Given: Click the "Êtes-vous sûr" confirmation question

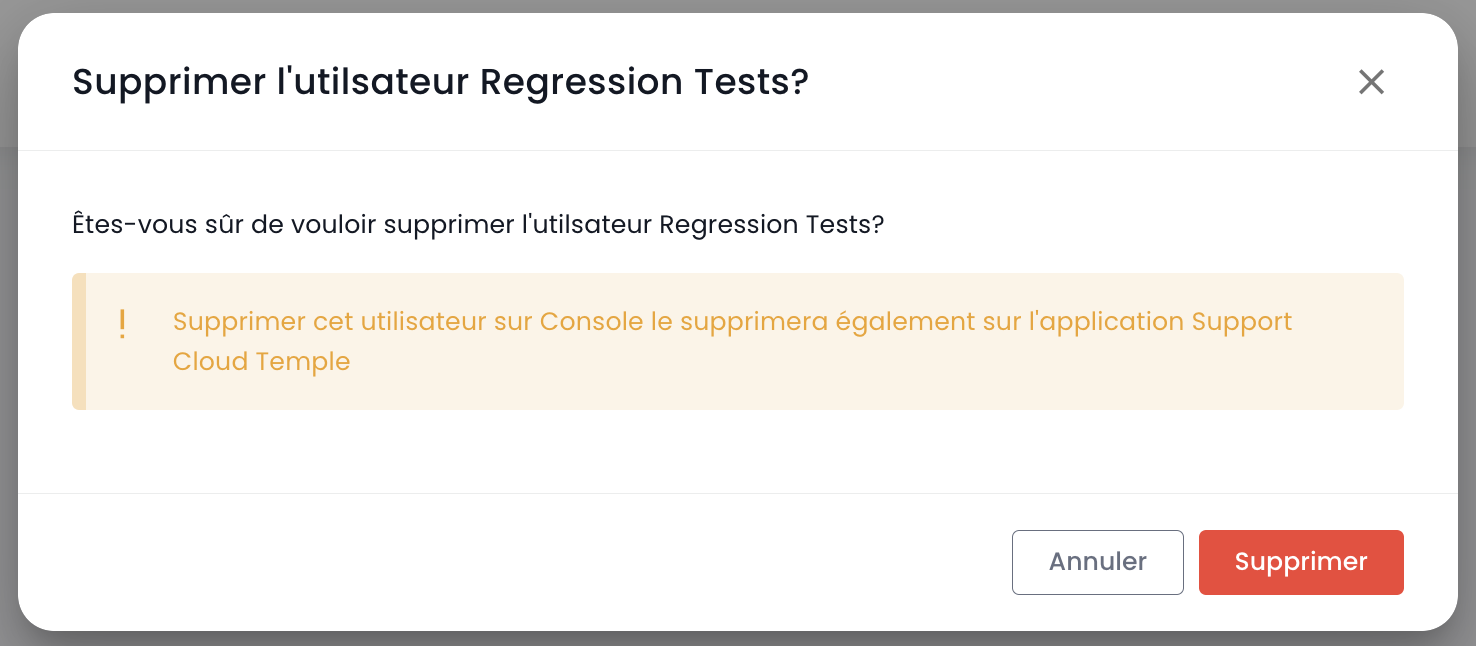Looking at the screenshot, I should pyautogui.click(x=478, y=224).
